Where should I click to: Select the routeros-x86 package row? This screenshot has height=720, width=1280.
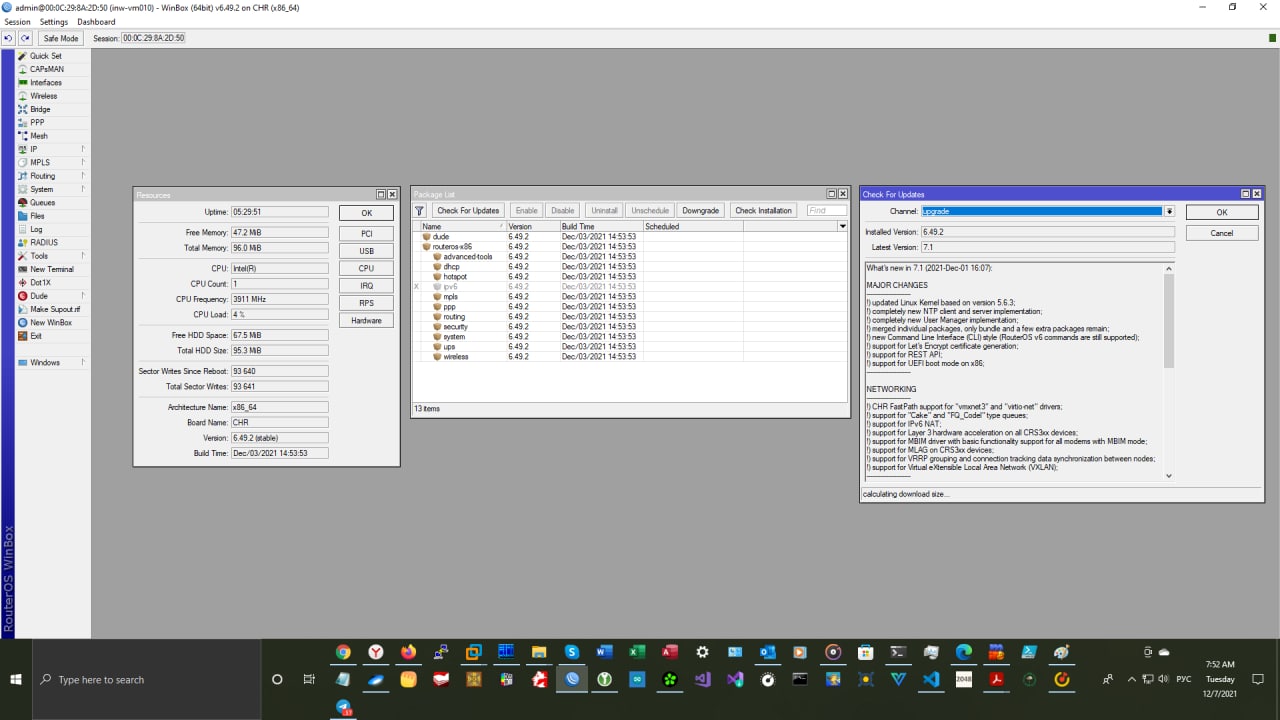[629, 247]
